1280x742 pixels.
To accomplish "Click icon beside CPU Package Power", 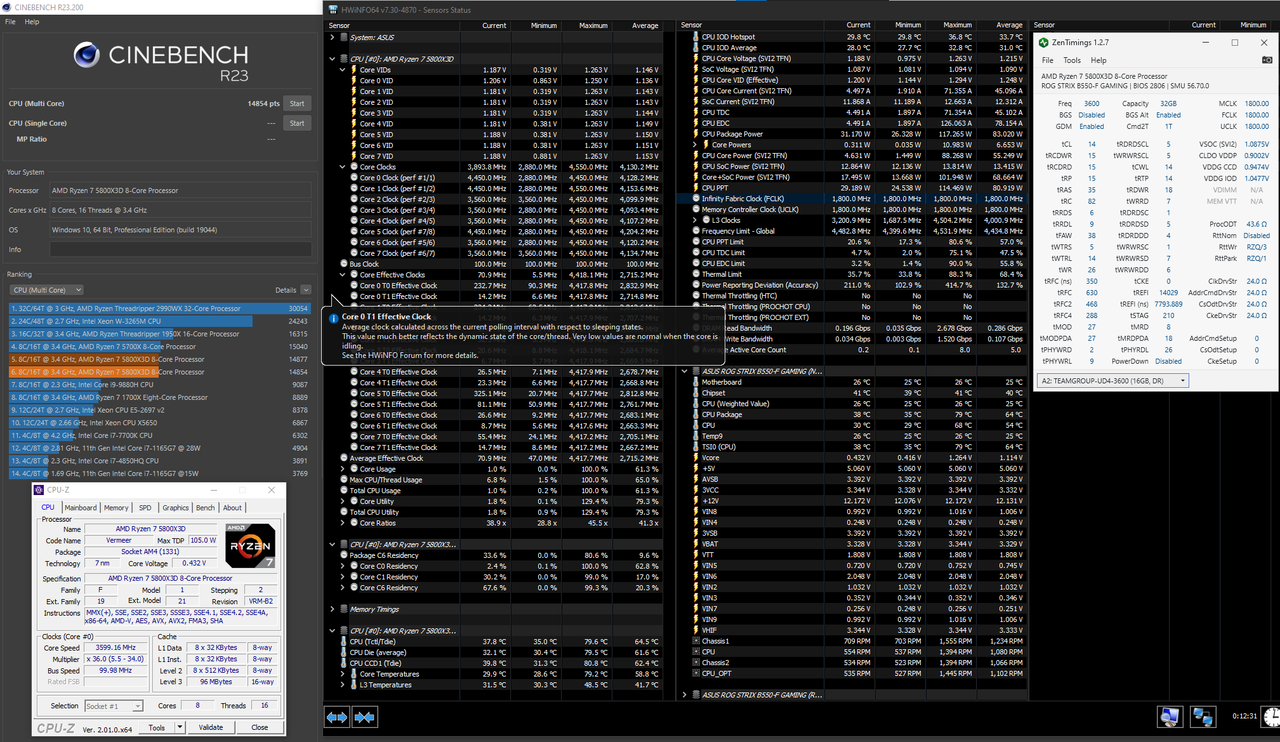I will point(695,134).
